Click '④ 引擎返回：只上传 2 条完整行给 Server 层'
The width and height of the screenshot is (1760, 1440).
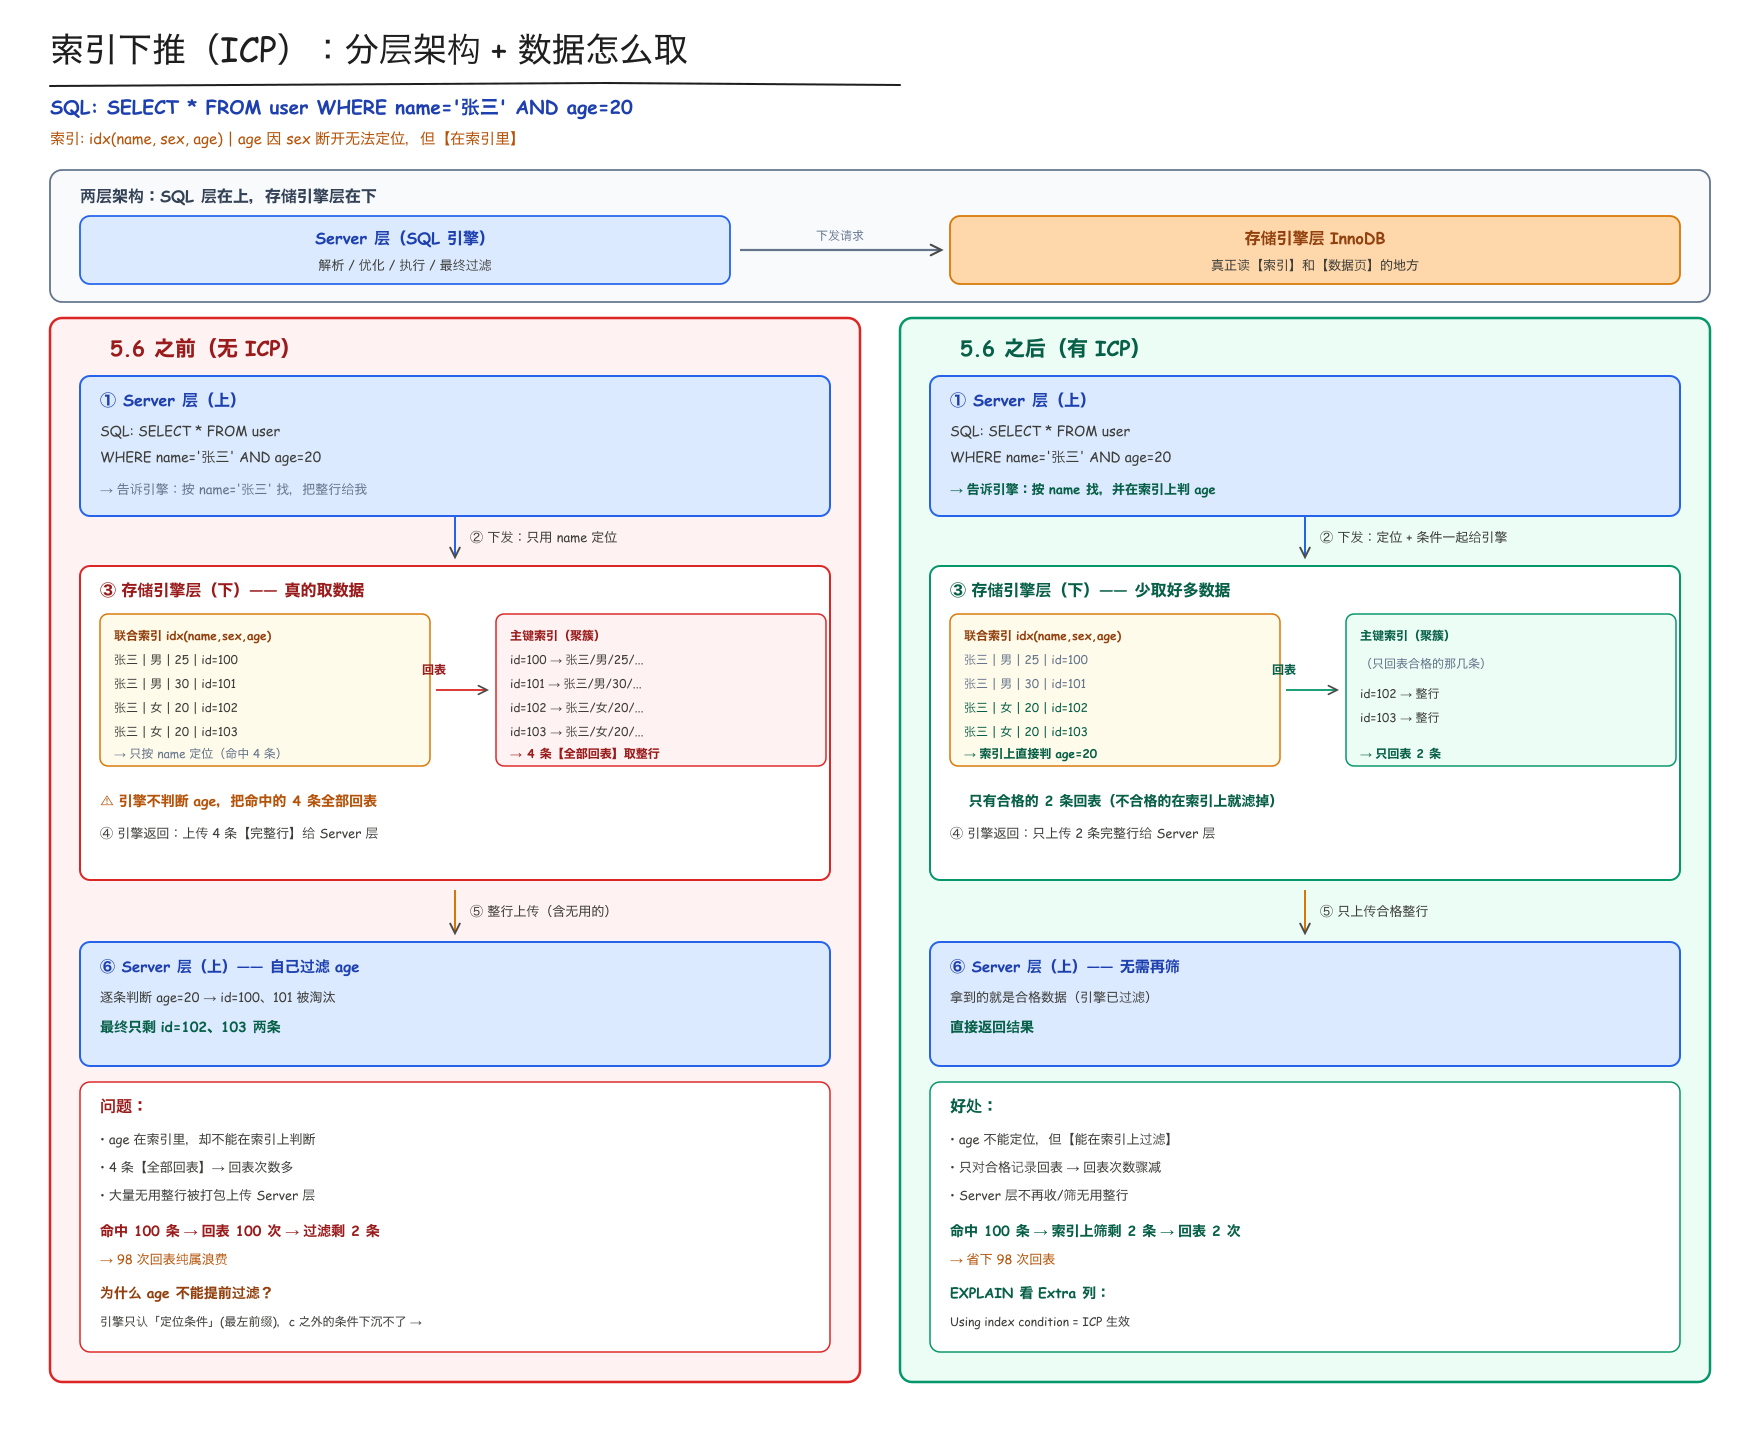click(x=1082, y=833)
